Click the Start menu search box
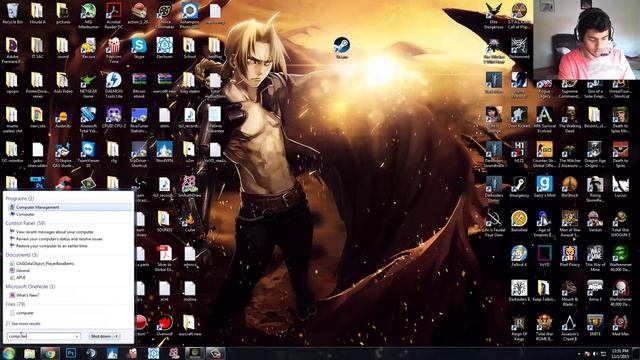Image resolution: width=640 pixels, height=360 pixels. [43, 336]
